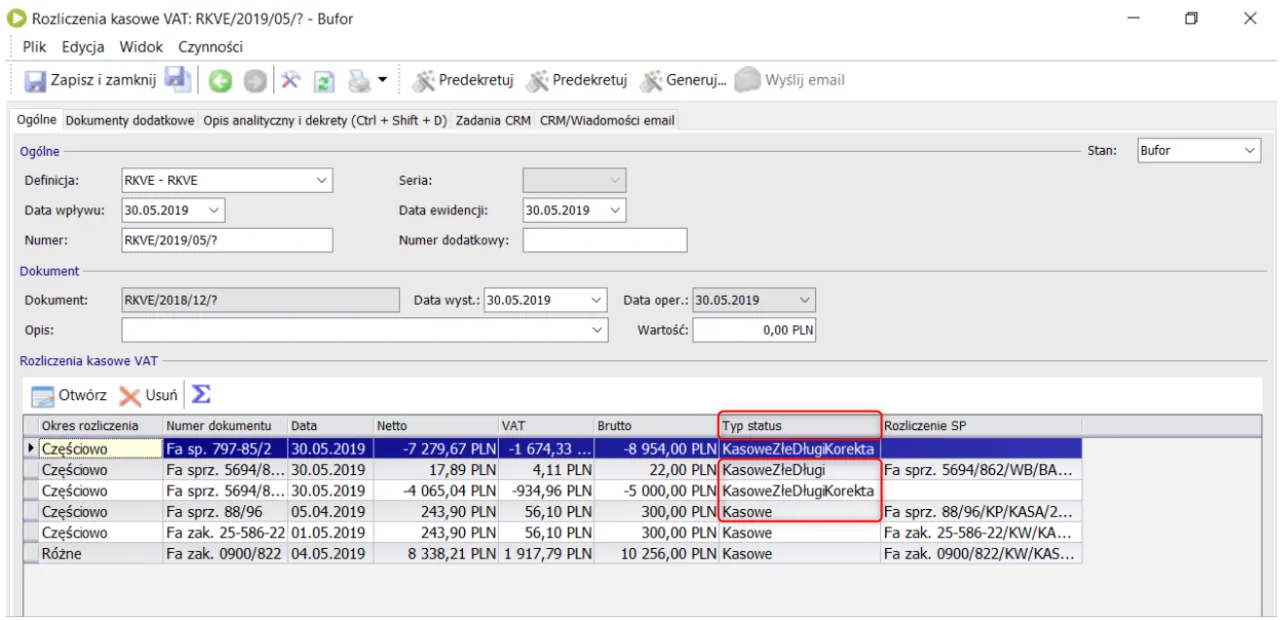Open the crossed tools settings icon

pyautogui.click(x=290, y=80)
